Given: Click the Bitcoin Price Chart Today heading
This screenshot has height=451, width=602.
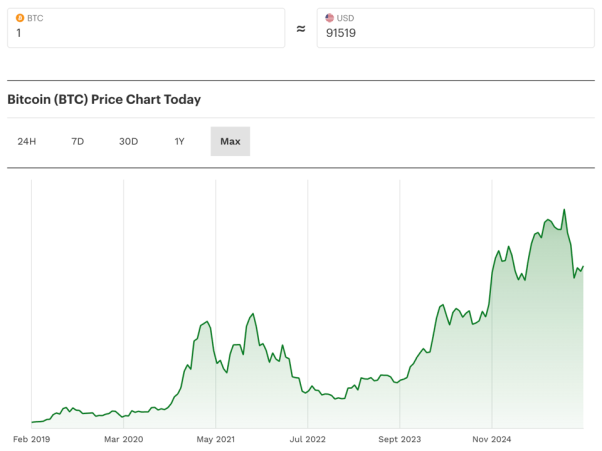Looking at the screenshot, I should (104, 100).
